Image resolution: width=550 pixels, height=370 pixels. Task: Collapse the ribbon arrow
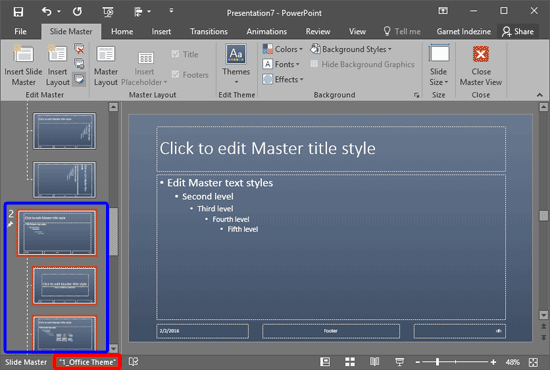539,95
